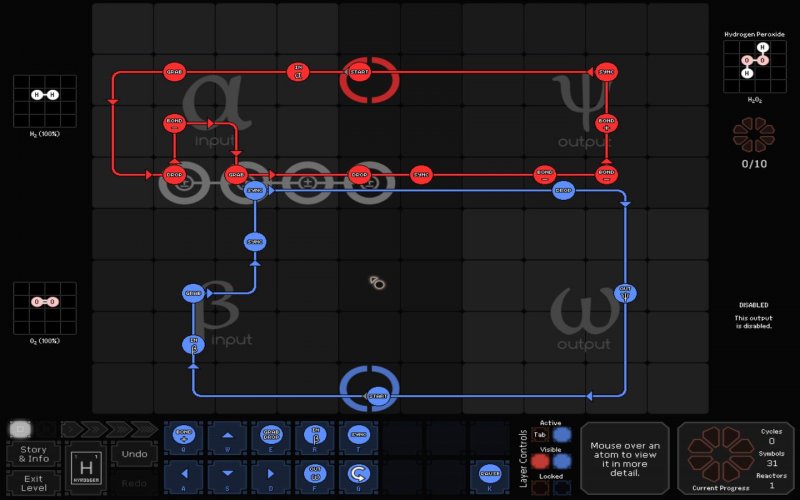
Task: Open Story & Info
Action: (33, 454)
